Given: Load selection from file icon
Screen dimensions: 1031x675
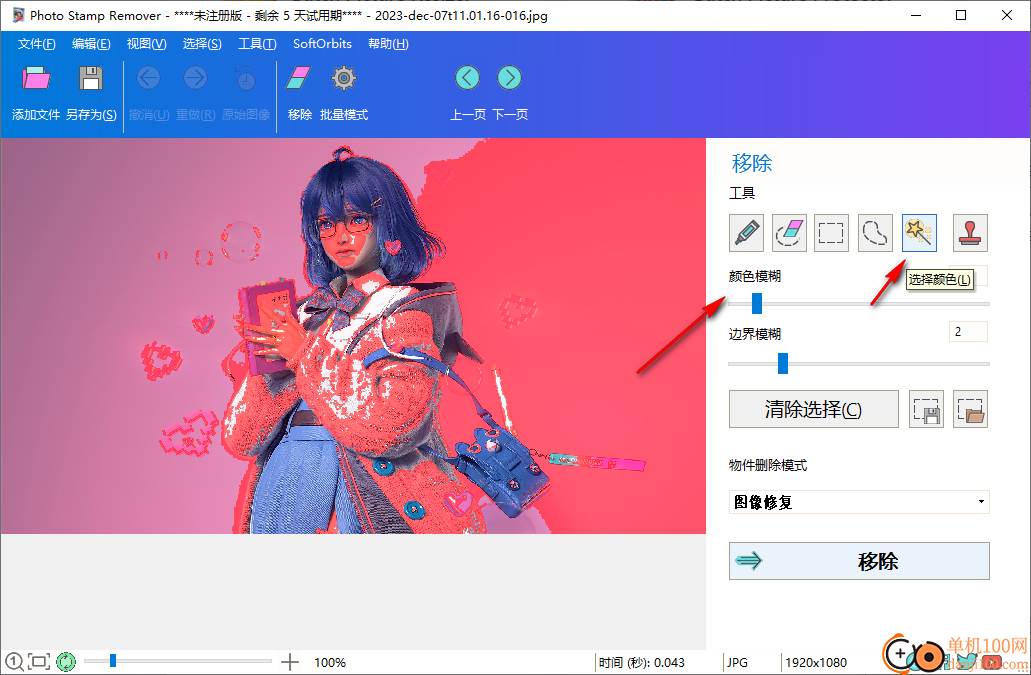Looking at the screenshot, I should 970,409.
